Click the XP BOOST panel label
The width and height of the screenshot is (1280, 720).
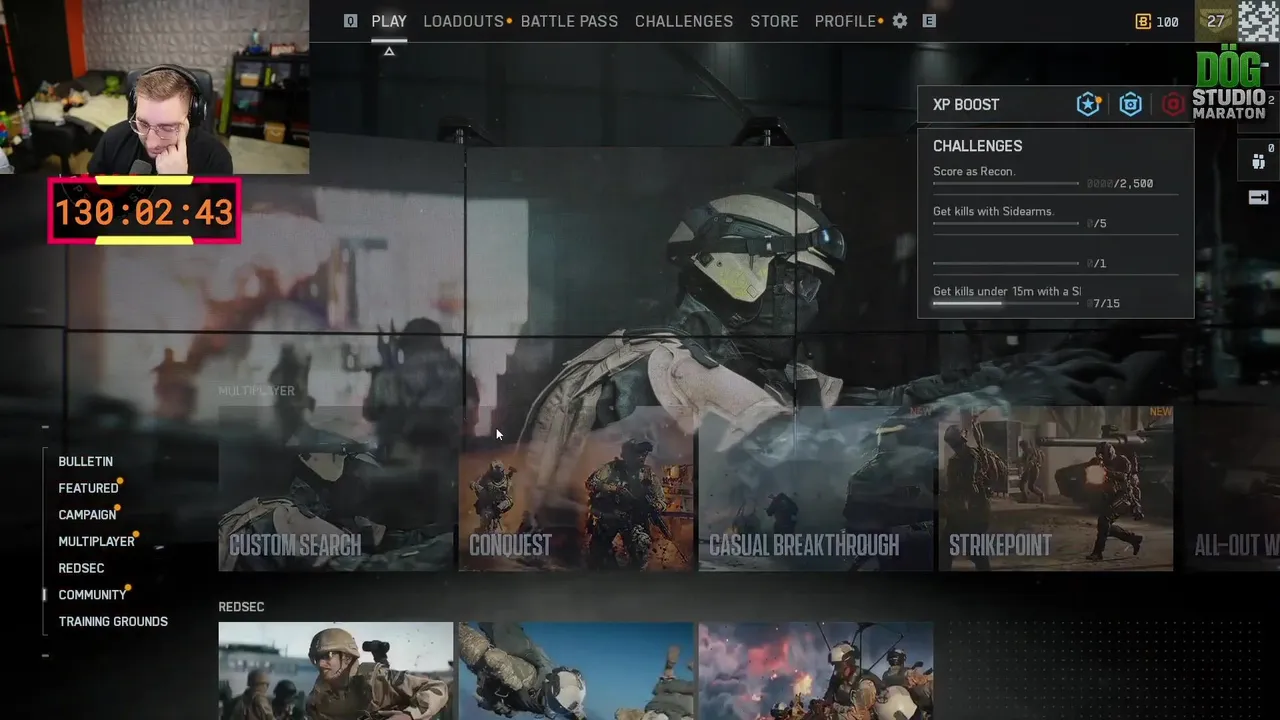tap(966, 105)
